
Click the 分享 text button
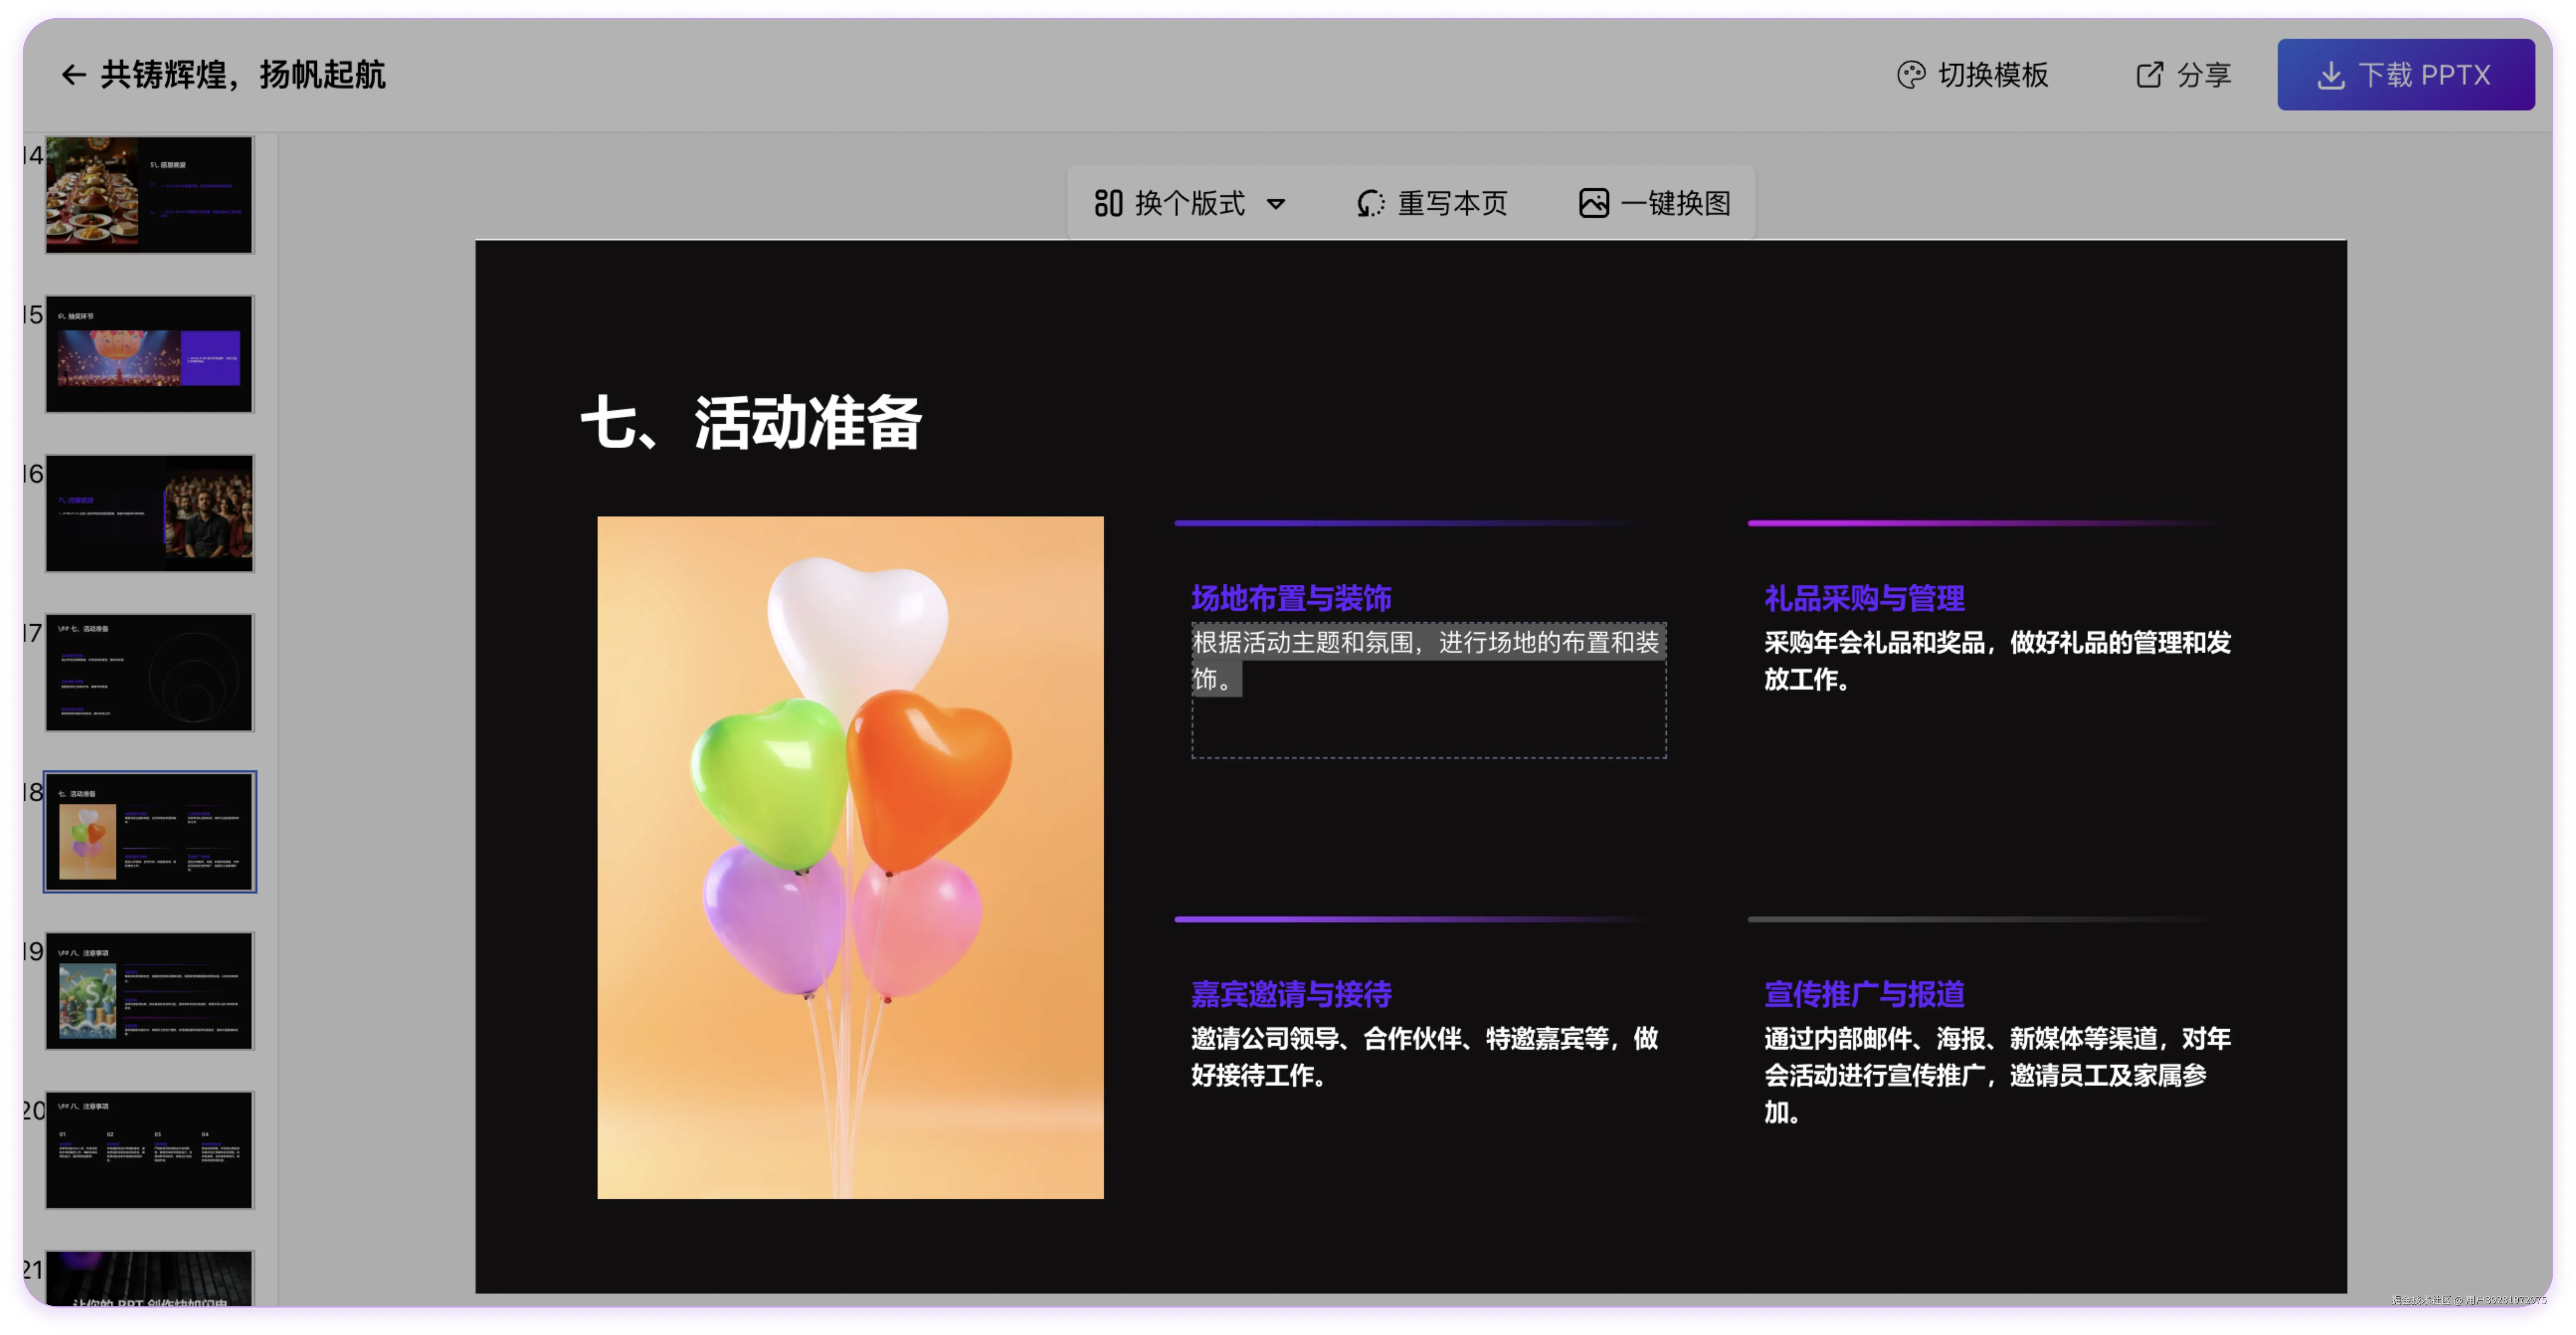click(2204, 75)
